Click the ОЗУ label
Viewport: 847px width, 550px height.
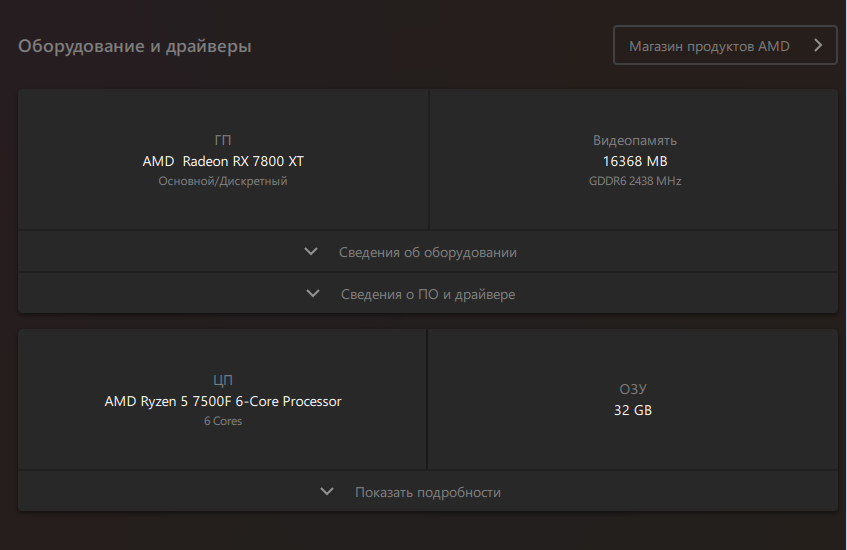(x=633, y=389)
